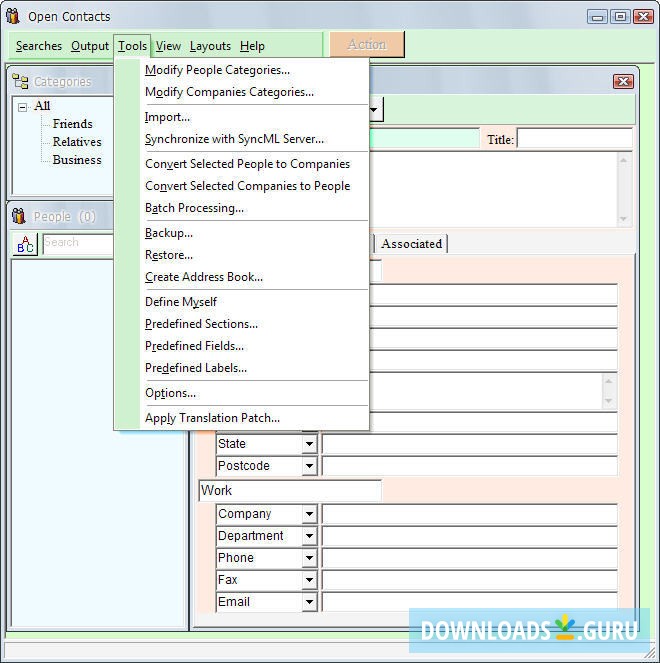Select the Business category
660x663 pixels.
77,160
